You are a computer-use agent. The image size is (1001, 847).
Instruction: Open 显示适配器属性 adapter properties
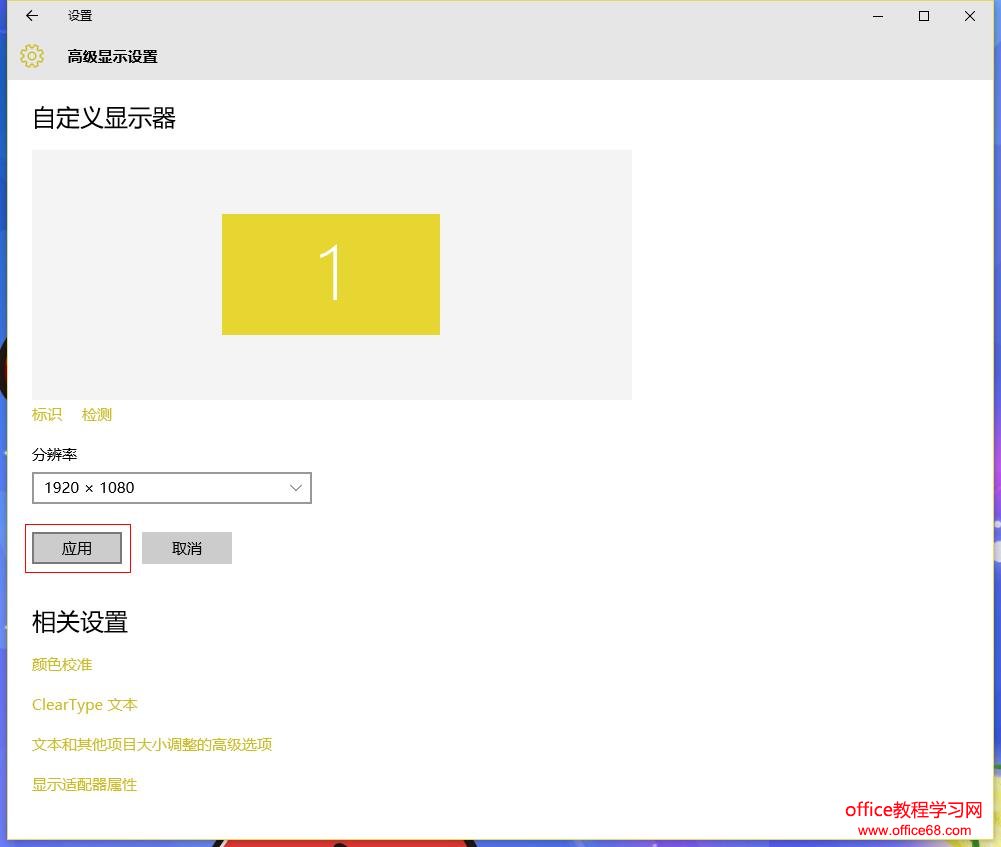pyautogui.click(x=84, y=784)
